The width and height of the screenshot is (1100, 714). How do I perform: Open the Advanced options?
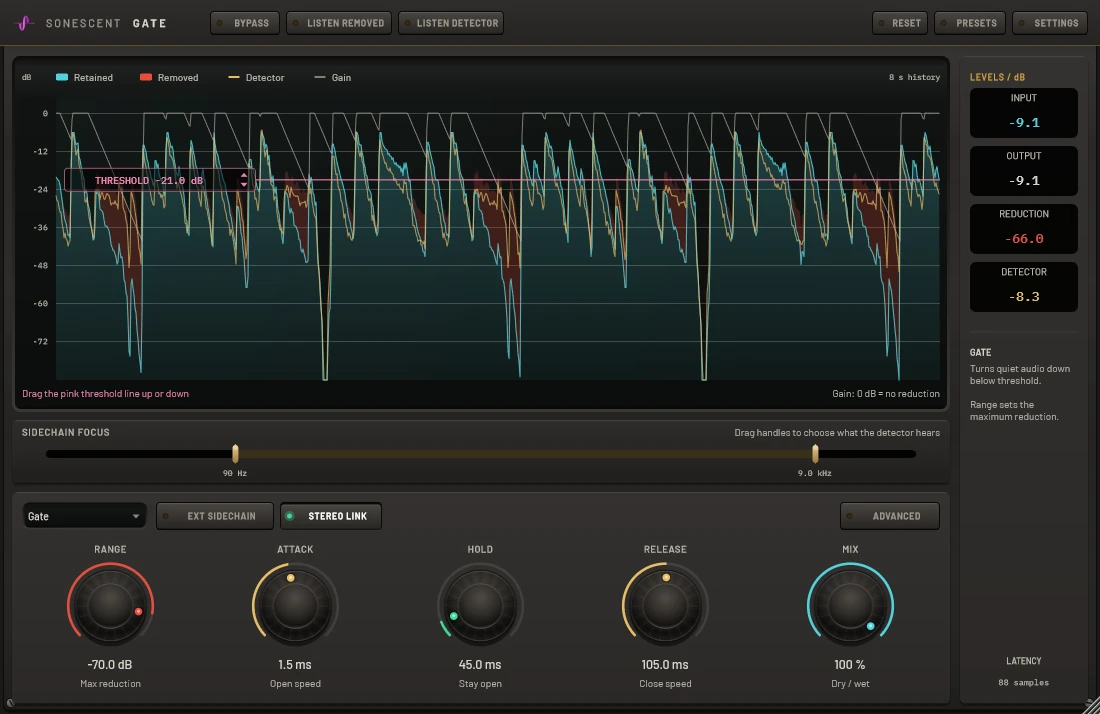(890, 516)
